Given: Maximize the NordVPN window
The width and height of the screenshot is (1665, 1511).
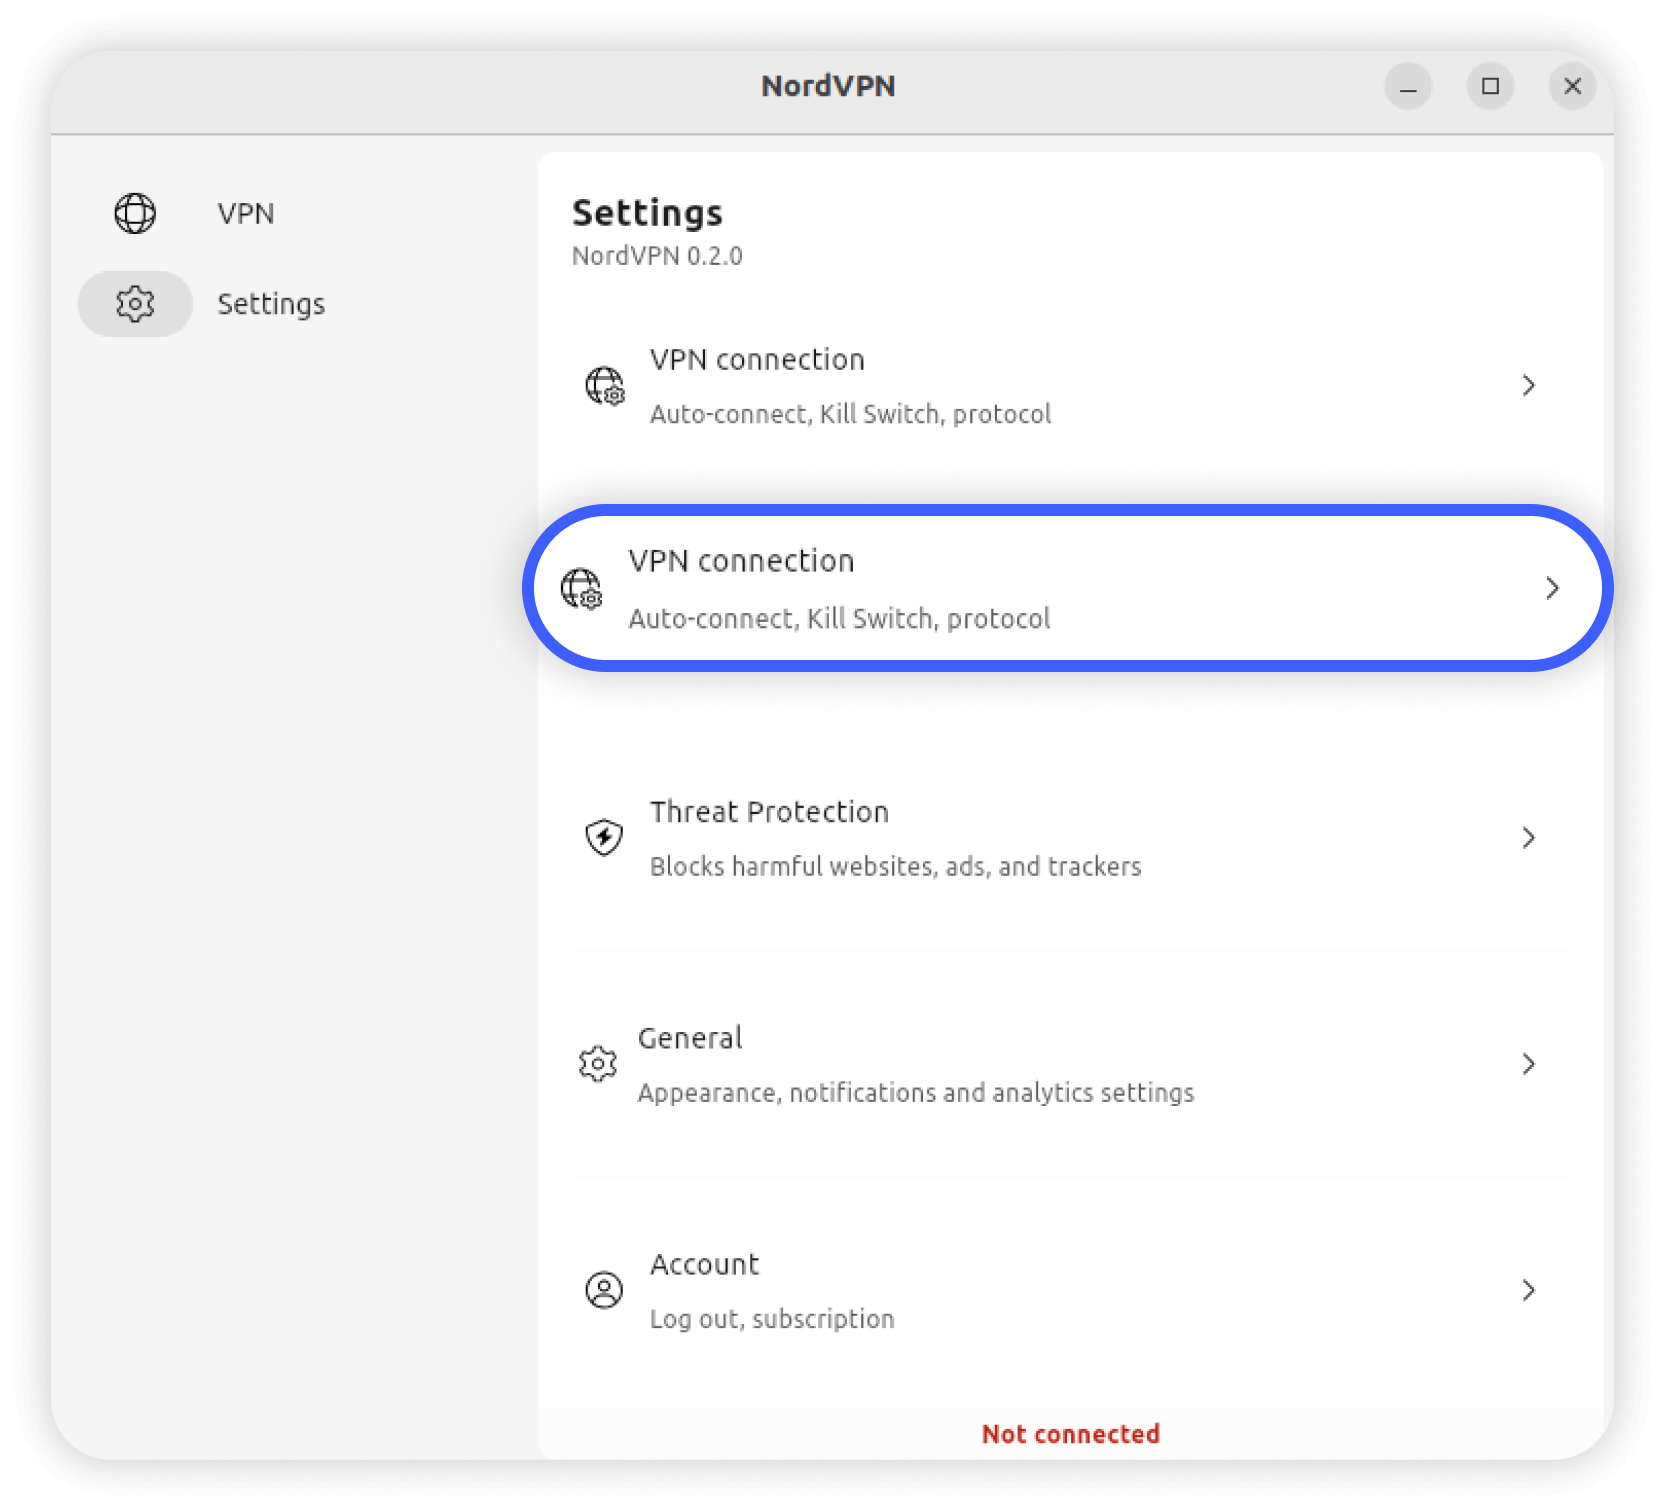Looking at the screenshot, I should [x=1490, y=87].
